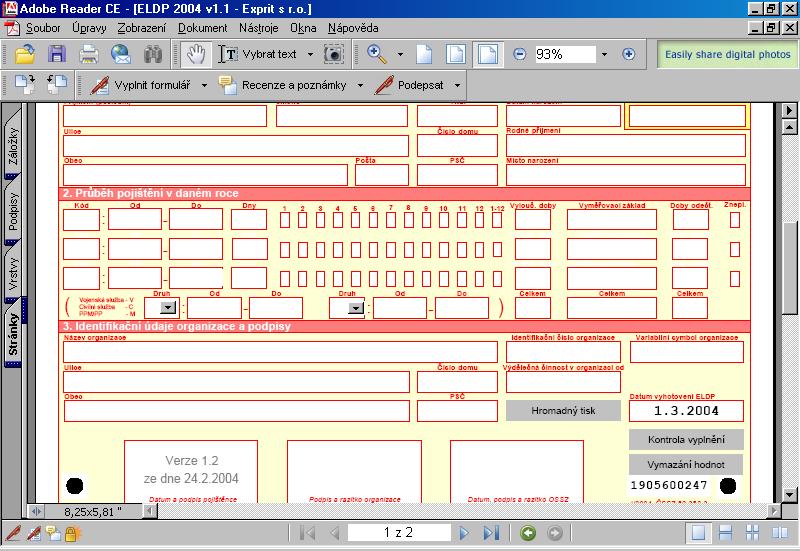
Task: Expand the zoom tool dropdown arrow
Action: (400, 54)
